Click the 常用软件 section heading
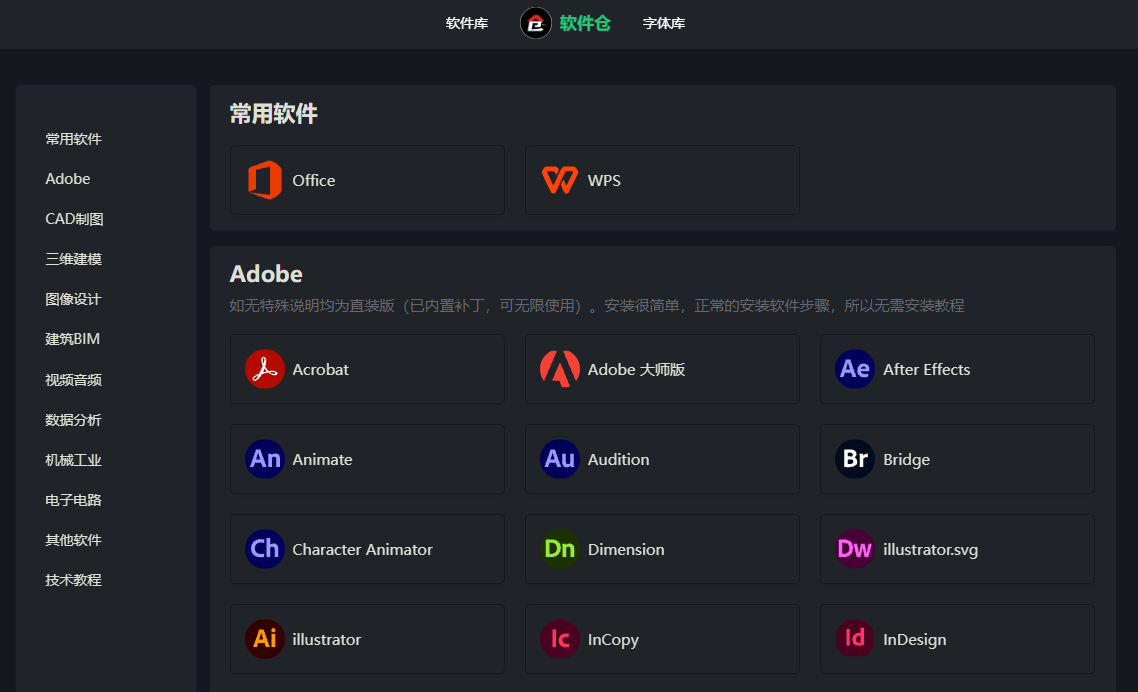The image size is (1138, 692). [274, 113]
